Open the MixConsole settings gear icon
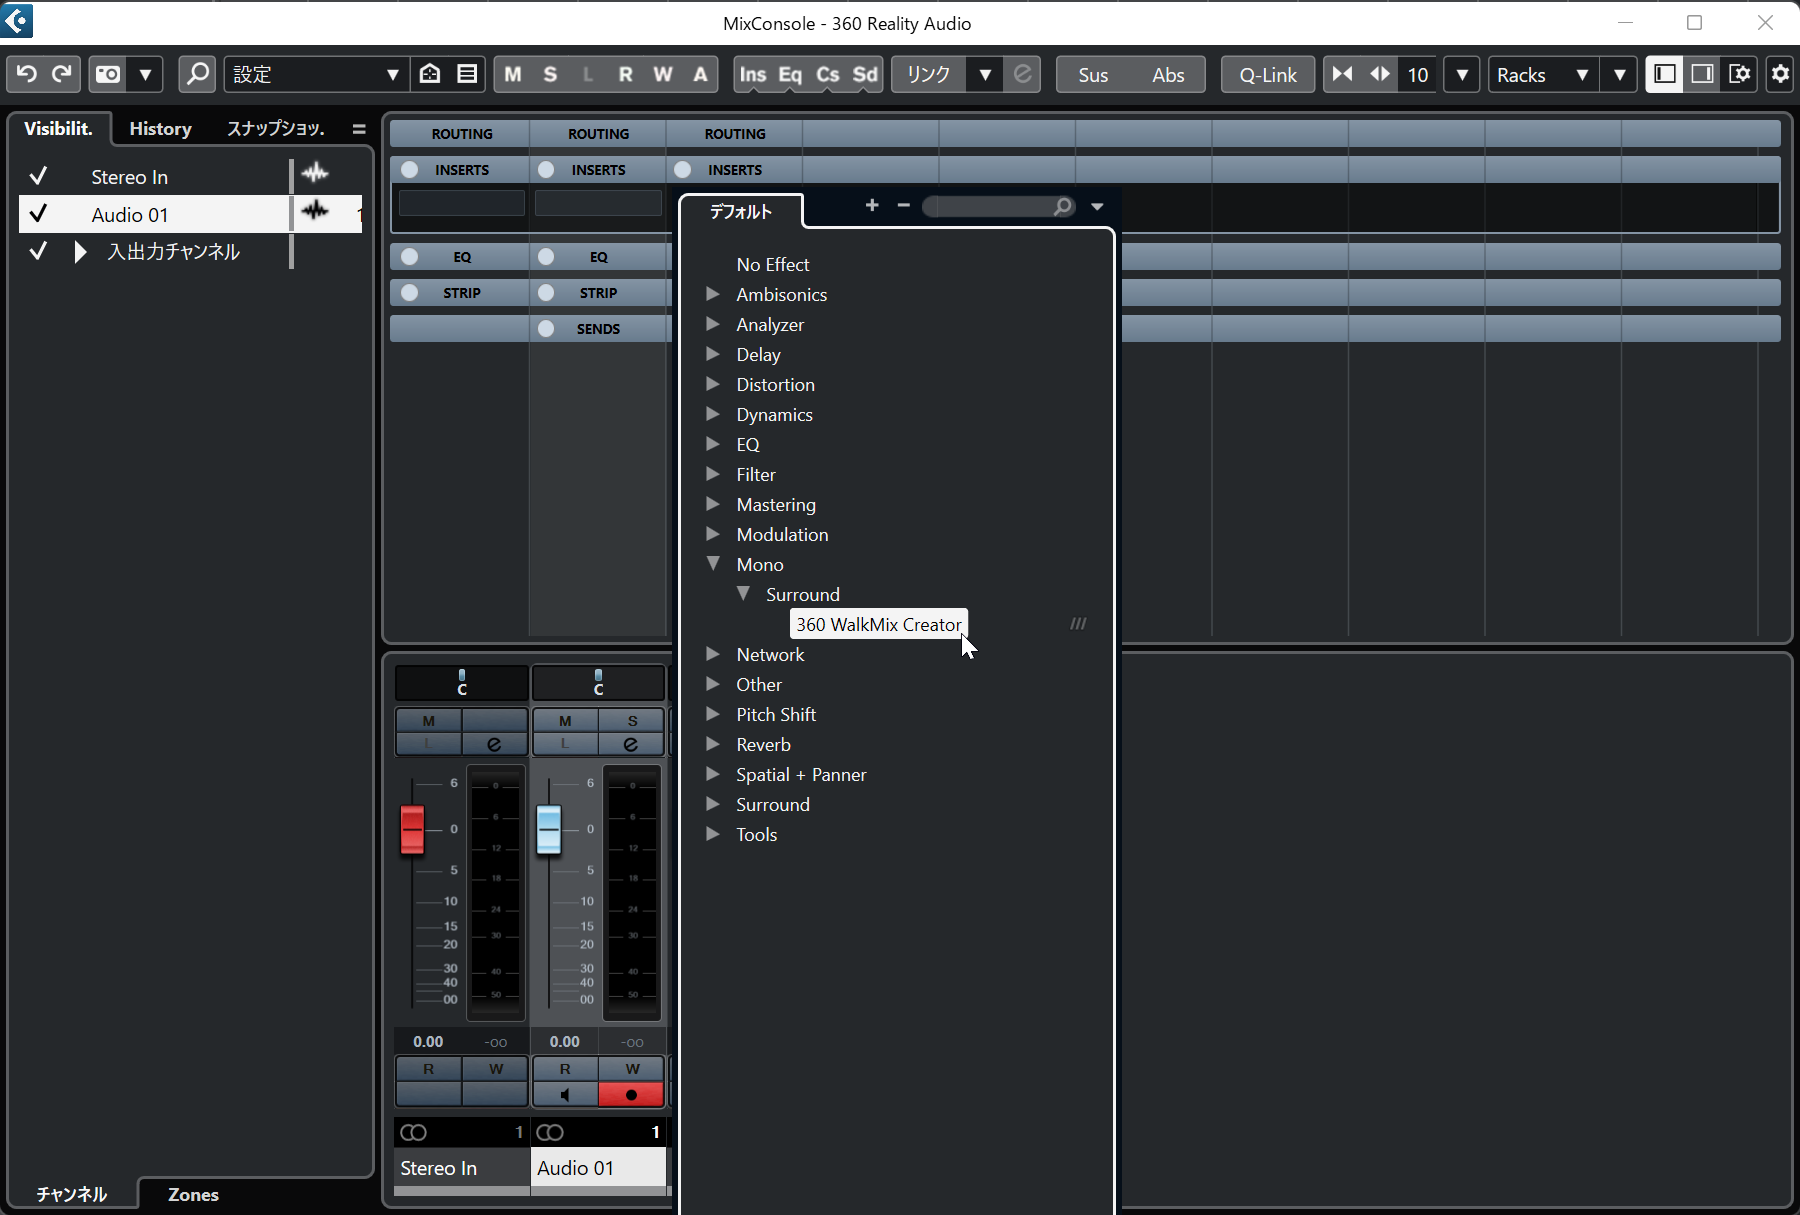This screenshot has height=1215, width=1800. coord(1780,74)
